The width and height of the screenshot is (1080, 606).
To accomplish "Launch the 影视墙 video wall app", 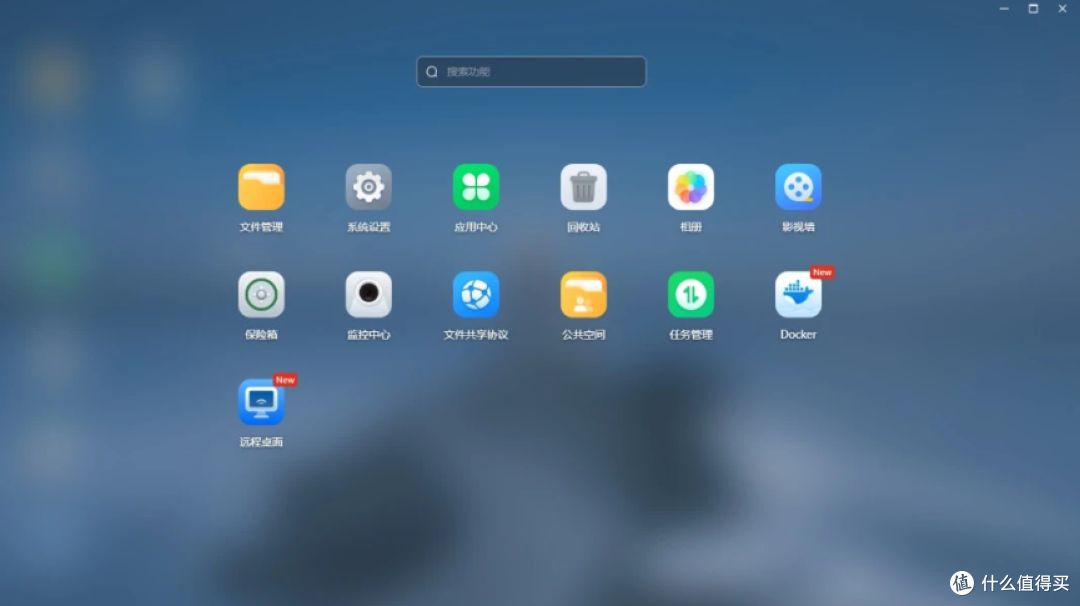I will [798, 187].
